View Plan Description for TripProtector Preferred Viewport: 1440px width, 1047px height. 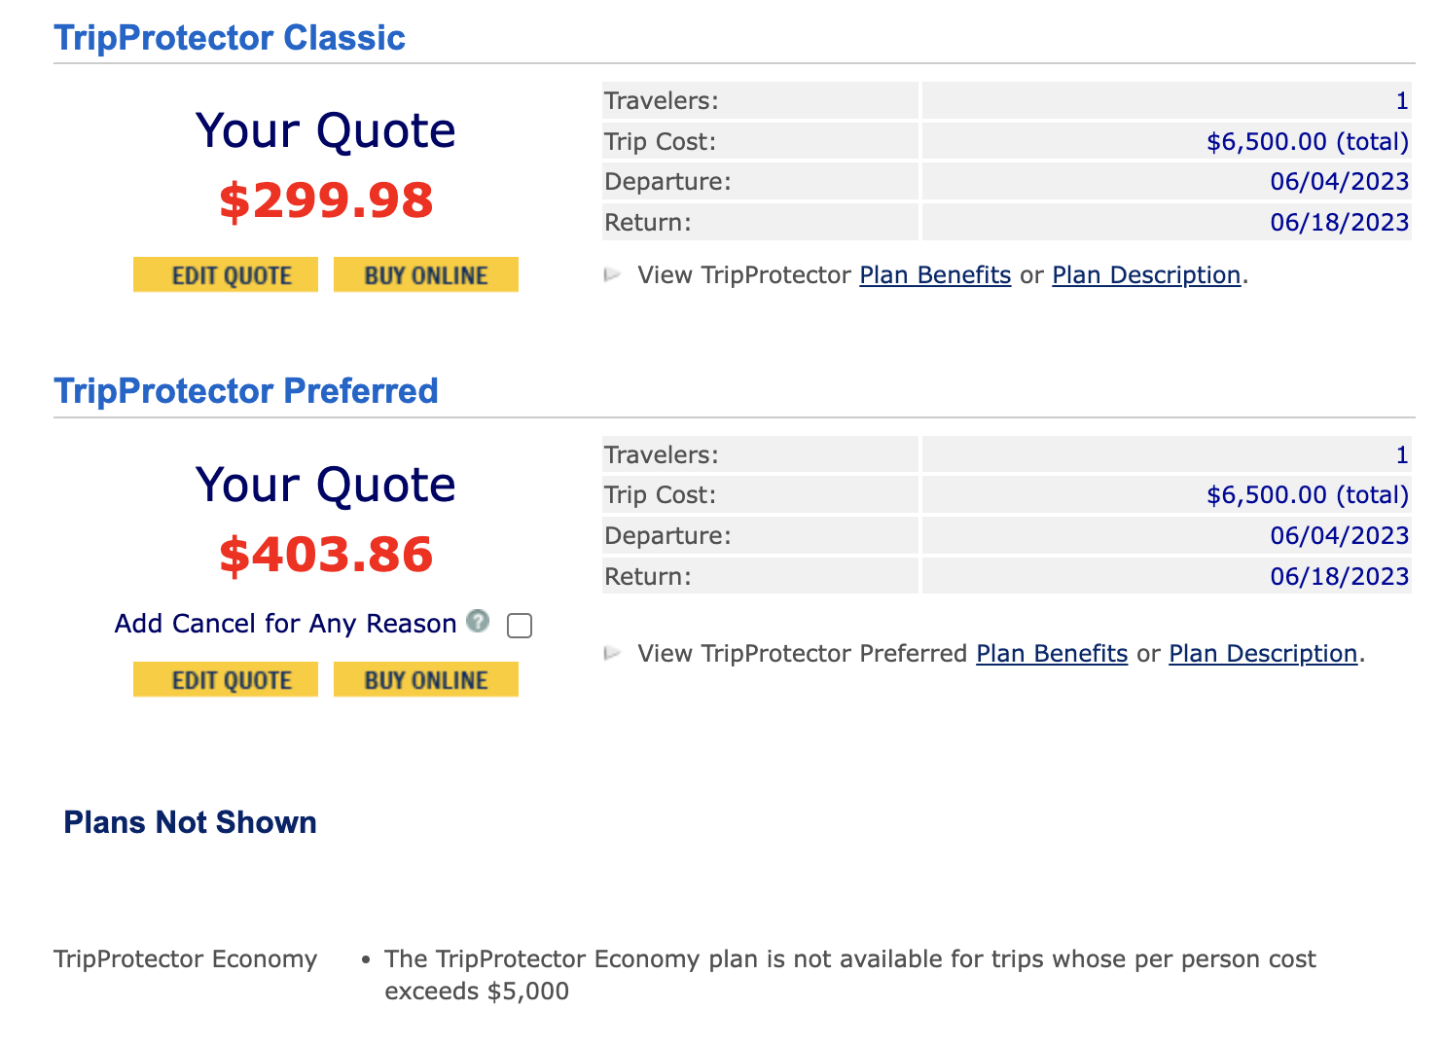point(1263,654)
